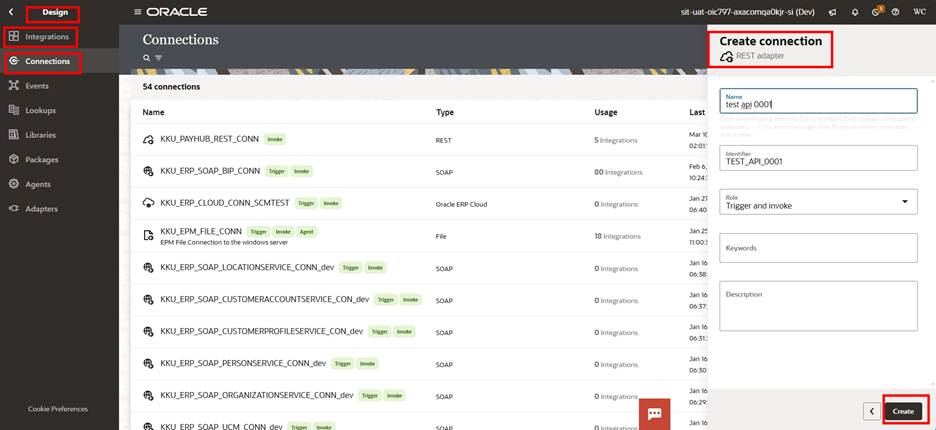The width and height of the screenshot is (936, 430).
Task: Go to Agents in the sidebar
Action: [x=38, y=184]
